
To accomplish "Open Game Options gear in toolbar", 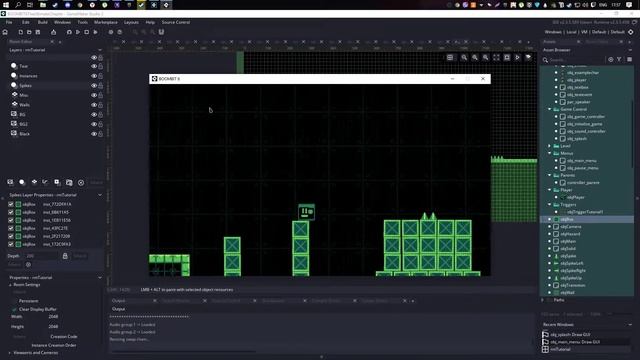I will coord(111,32).
